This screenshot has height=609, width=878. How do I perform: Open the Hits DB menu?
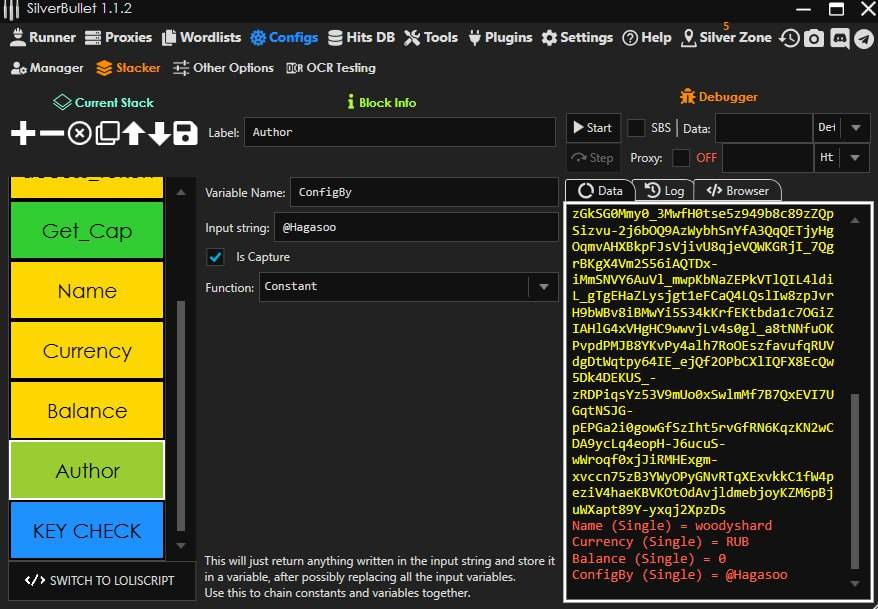click(360, 38)
